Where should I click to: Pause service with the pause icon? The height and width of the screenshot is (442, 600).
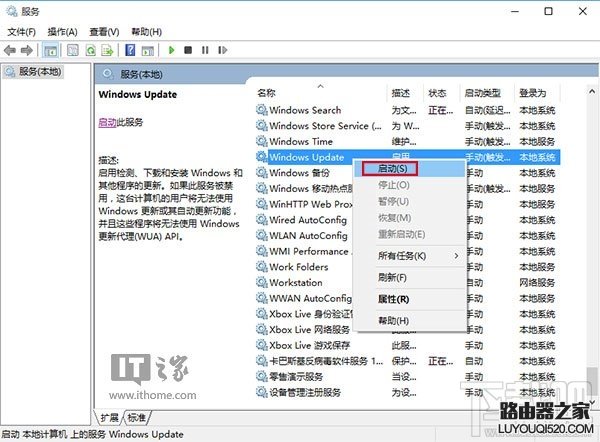(x=205, y=50)
